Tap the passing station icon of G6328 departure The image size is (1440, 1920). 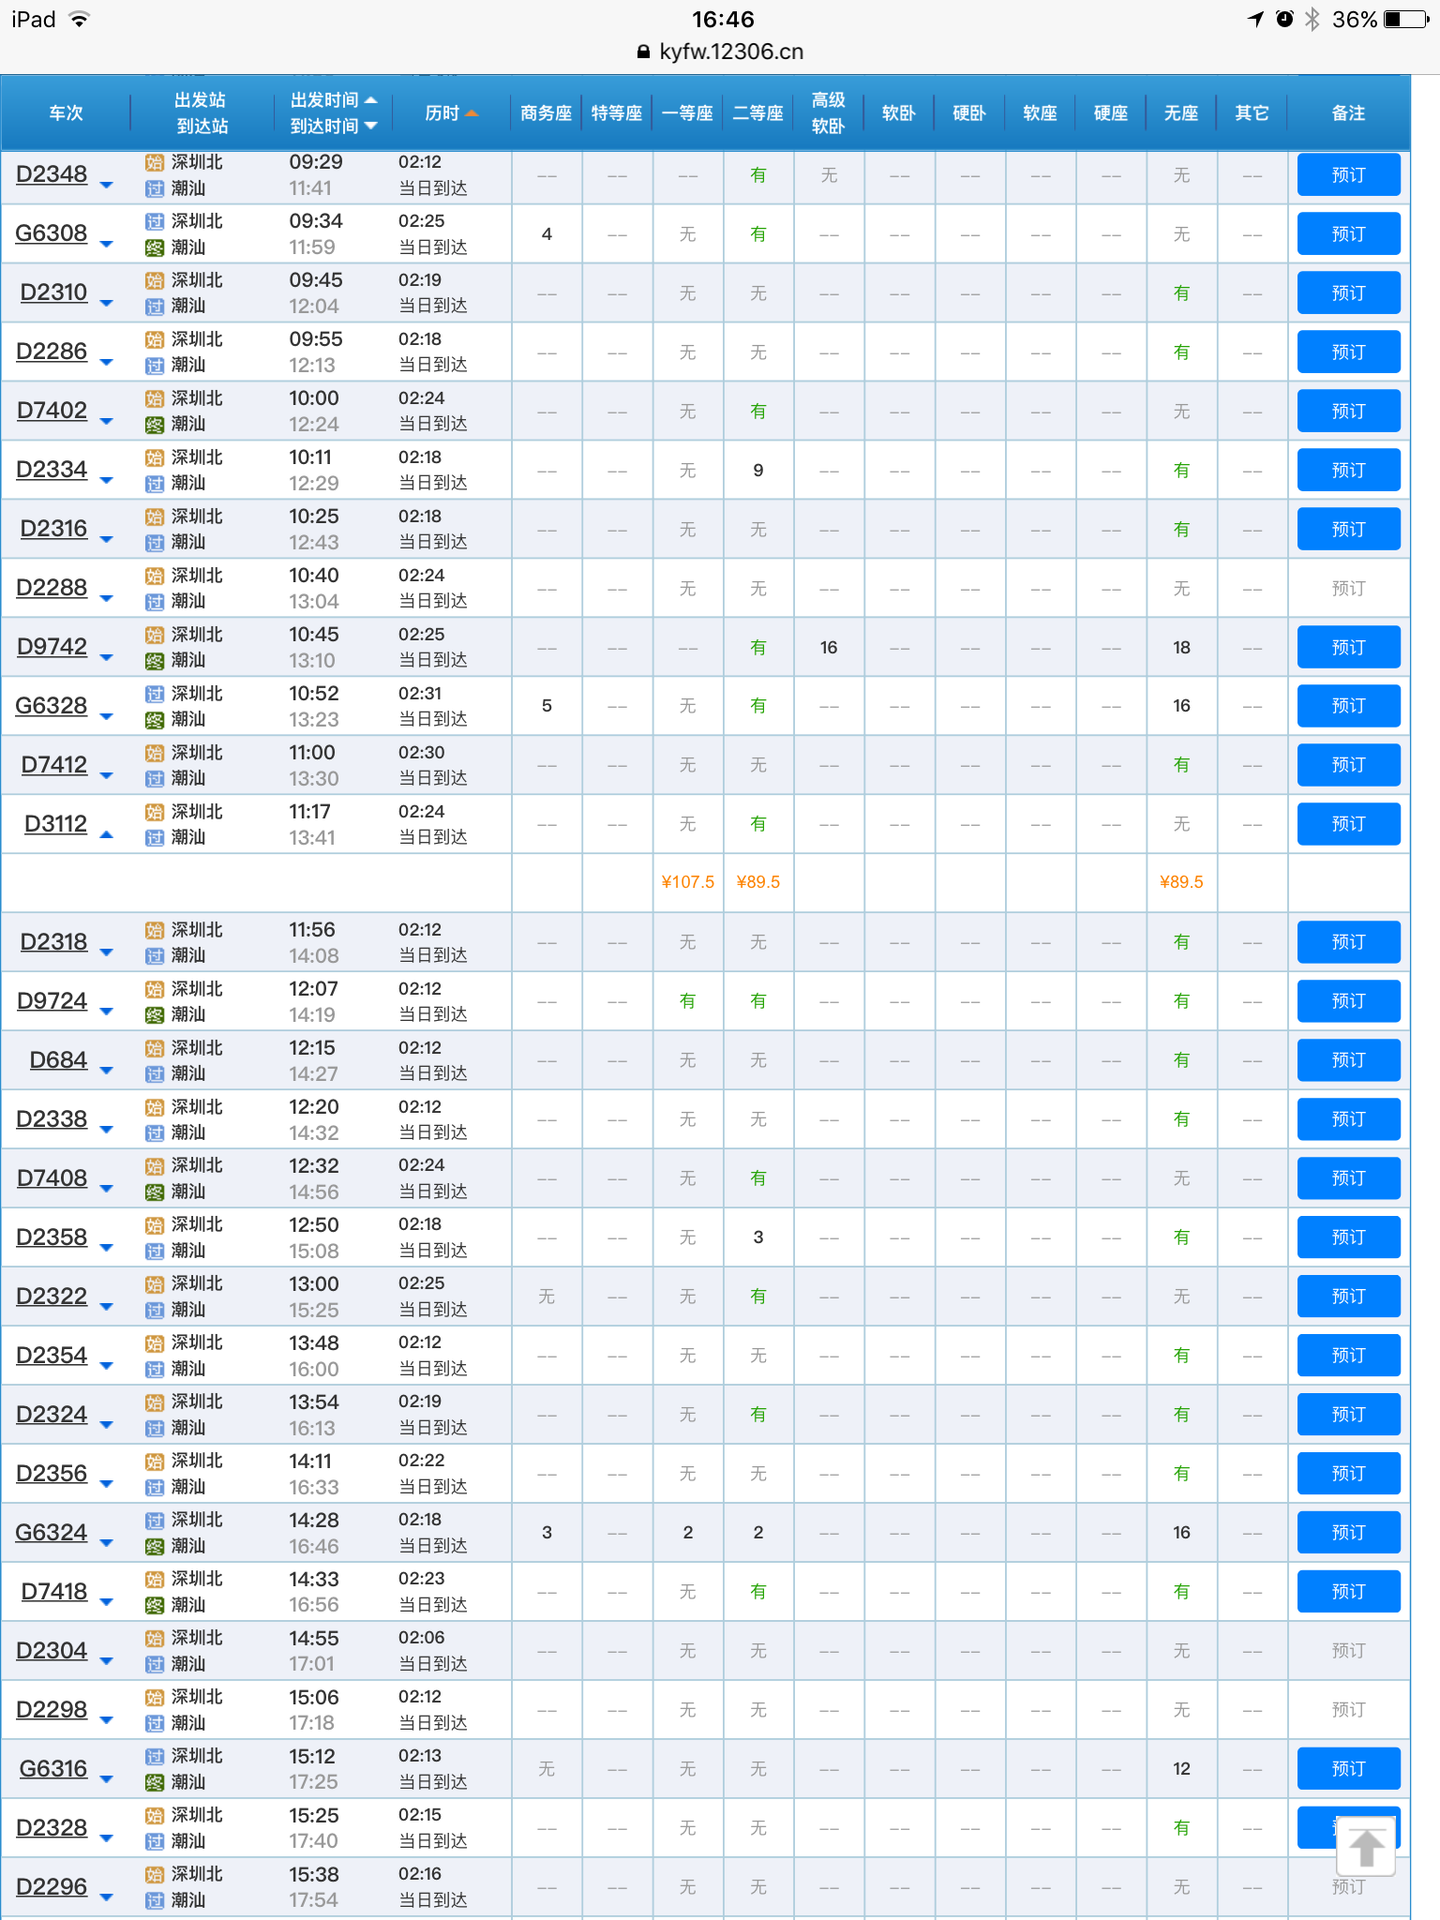click(154, 694)
